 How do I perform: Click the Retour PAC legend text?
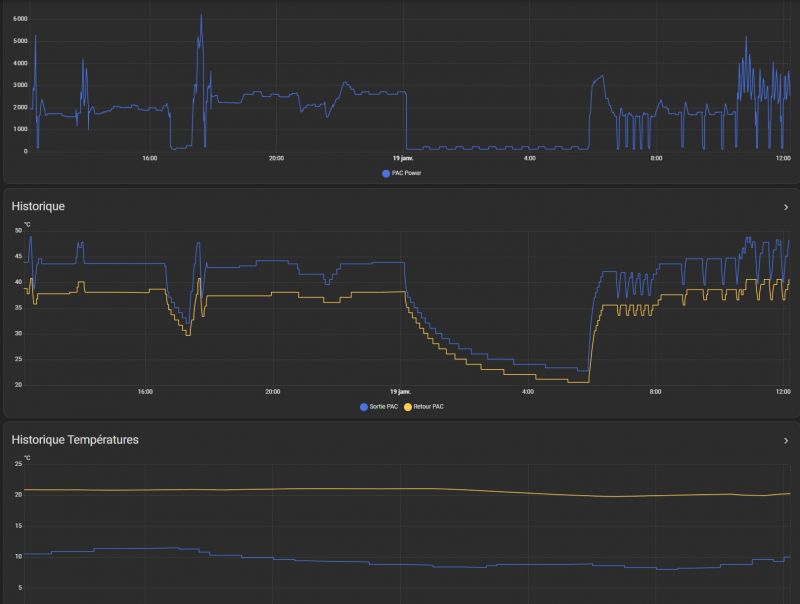click(x=428, y=407)
